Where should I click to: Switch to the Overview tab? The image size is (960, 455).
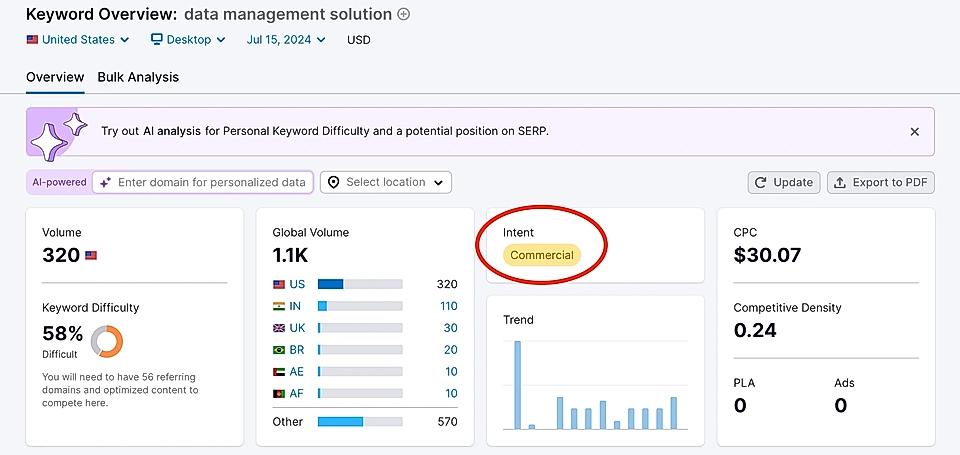pos(55,77)
